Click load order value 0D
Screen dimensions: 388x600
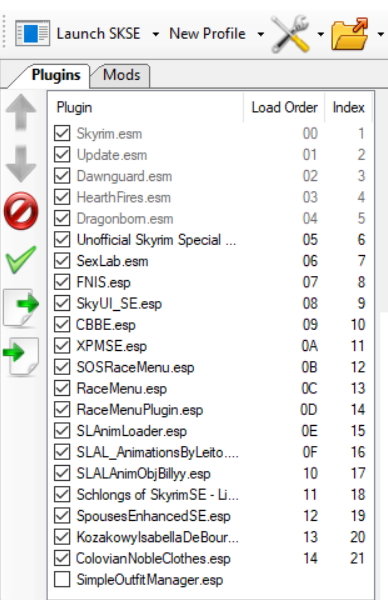(x=309, y=409)
